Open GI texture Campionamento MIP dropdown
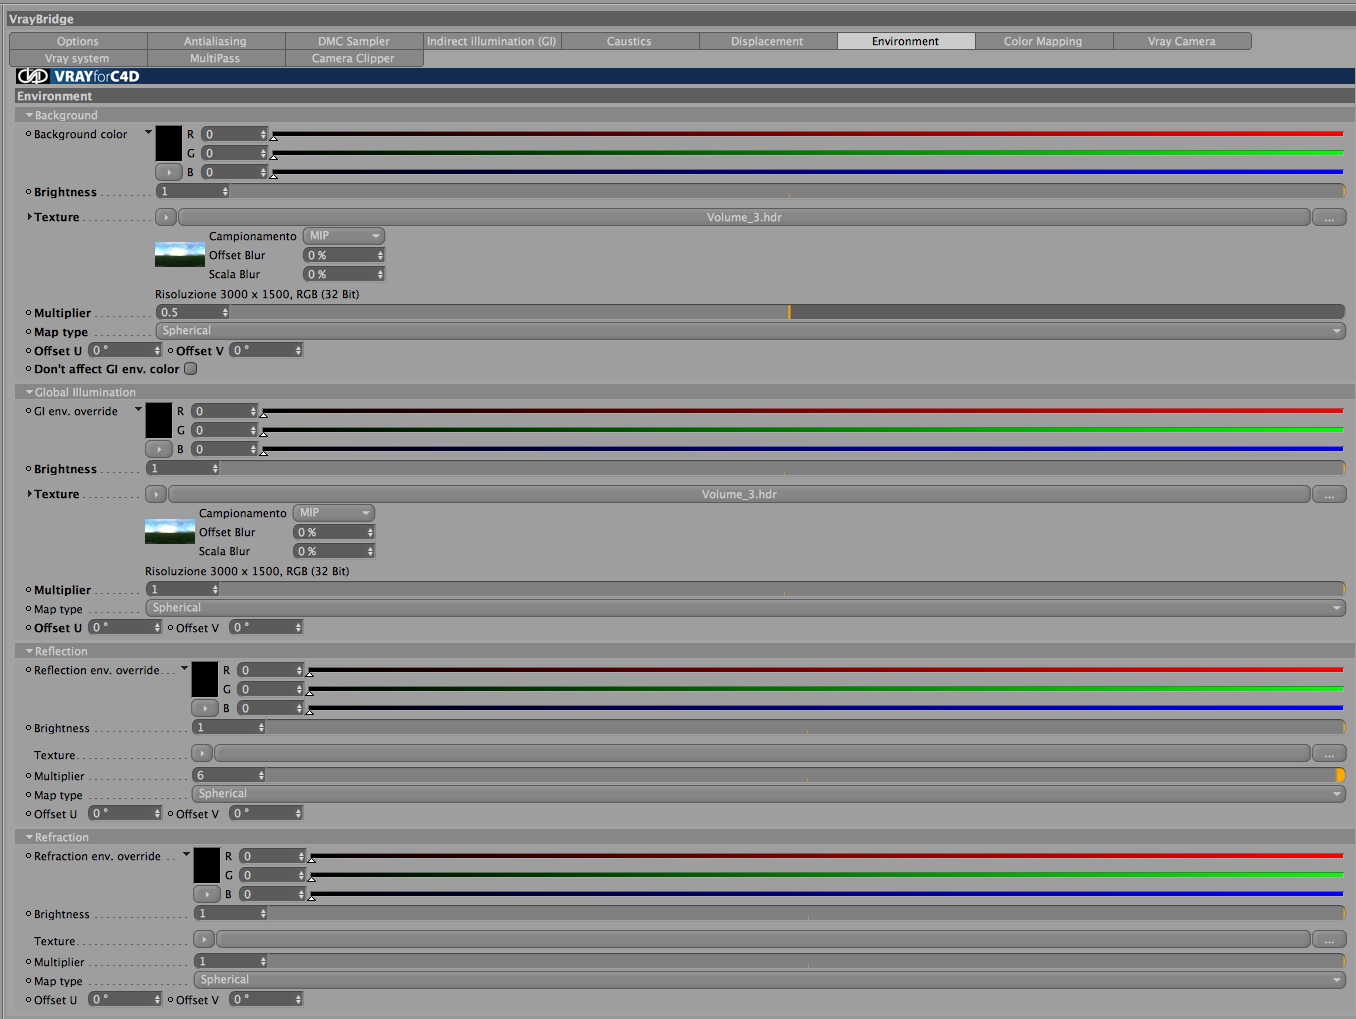This screenshot has width=1356, height=1019. (334, 513)
